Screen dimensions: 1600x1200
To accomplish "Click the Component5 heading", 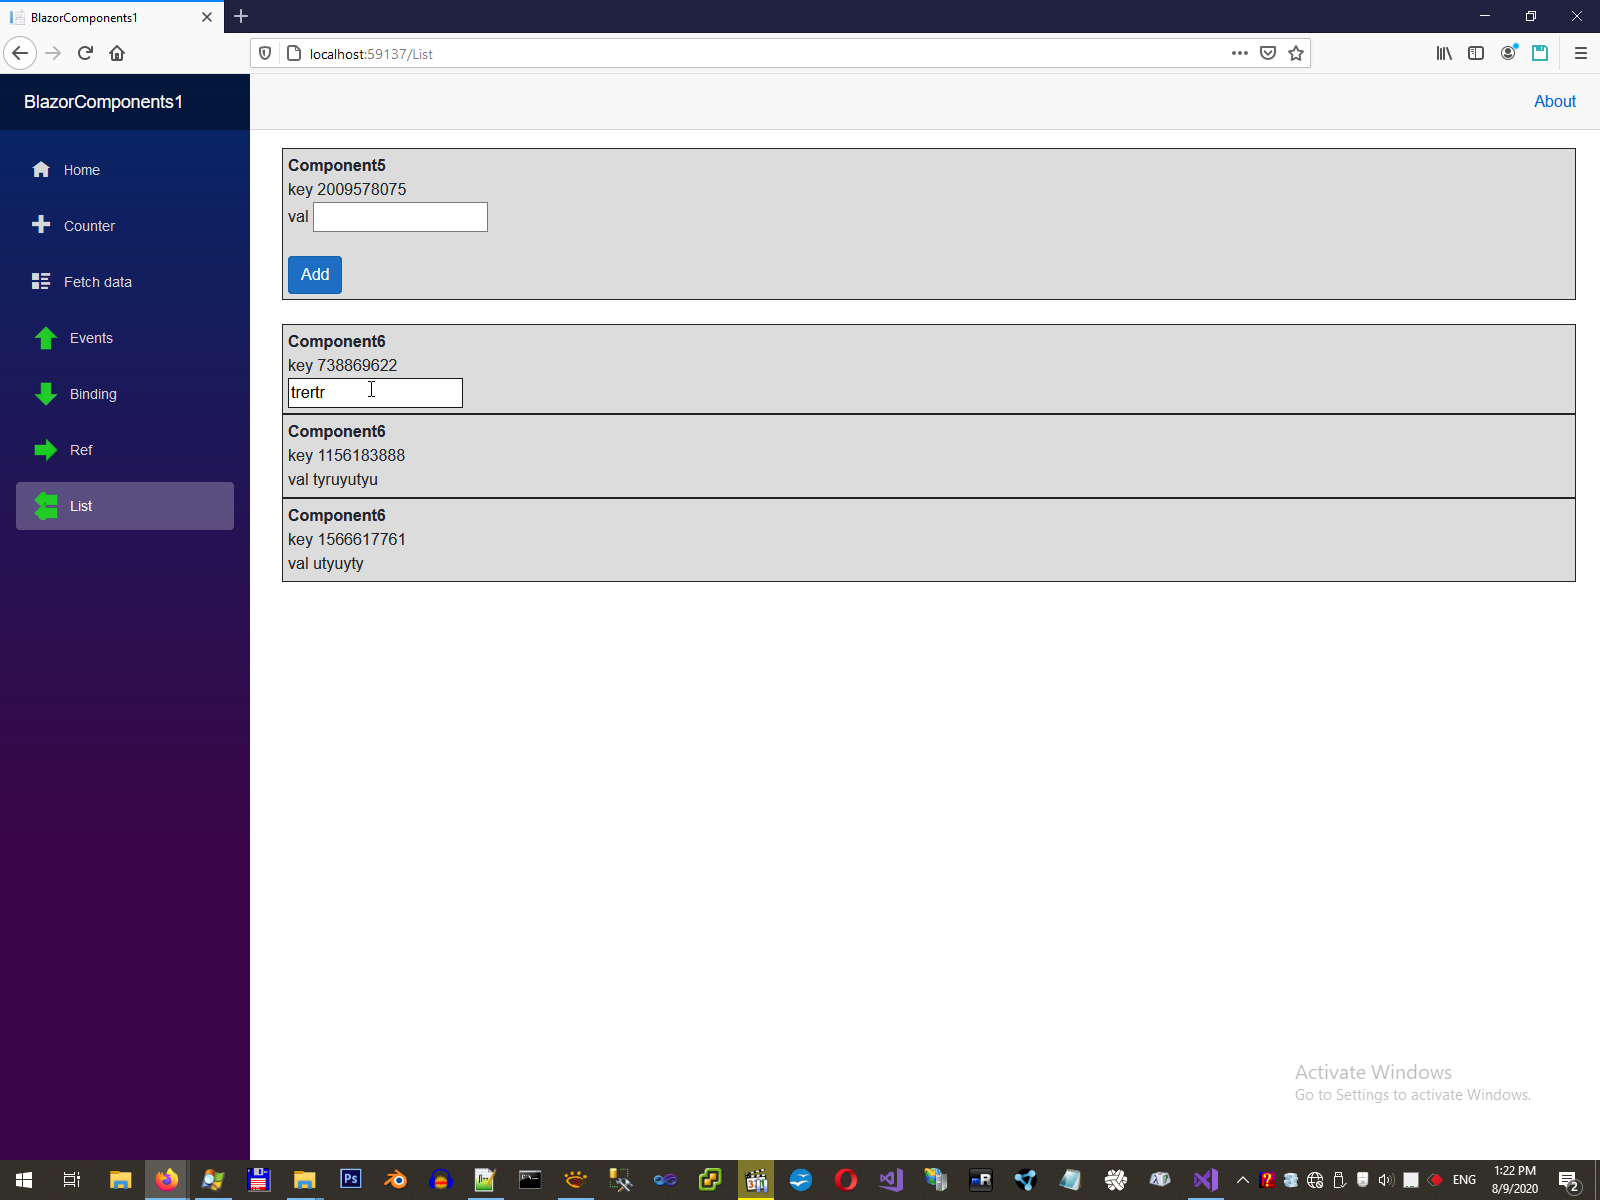I will coord(337,166).
